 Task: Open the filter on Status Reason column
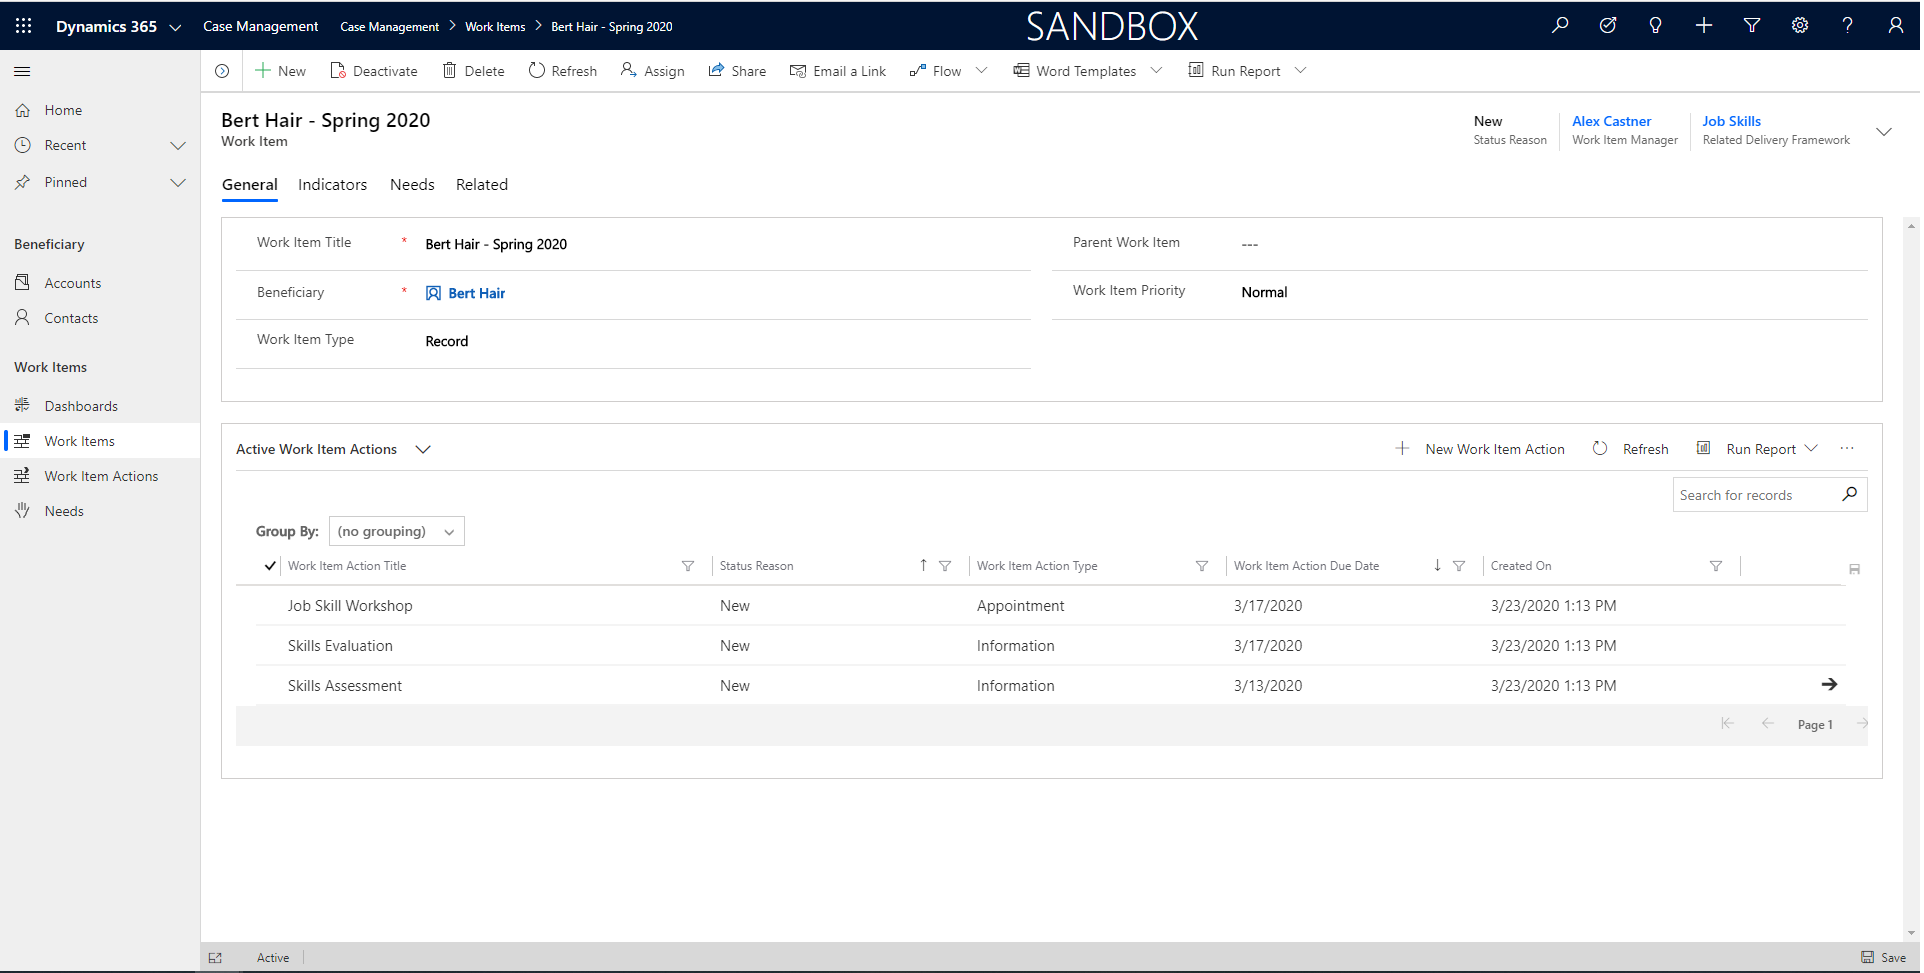(946, 566)
